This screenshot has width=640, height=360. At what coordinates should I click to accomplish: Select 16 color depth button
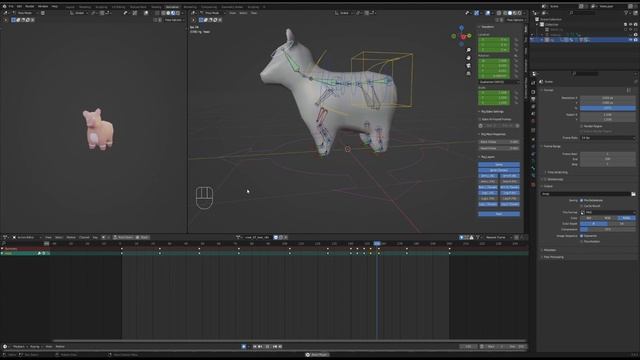[x=622, y=224]
